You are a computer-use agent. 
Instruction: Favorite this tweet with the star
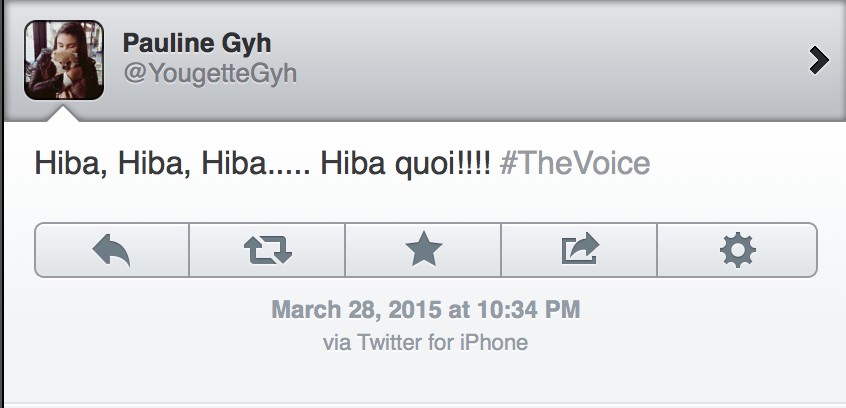click(x=423, y=249)
